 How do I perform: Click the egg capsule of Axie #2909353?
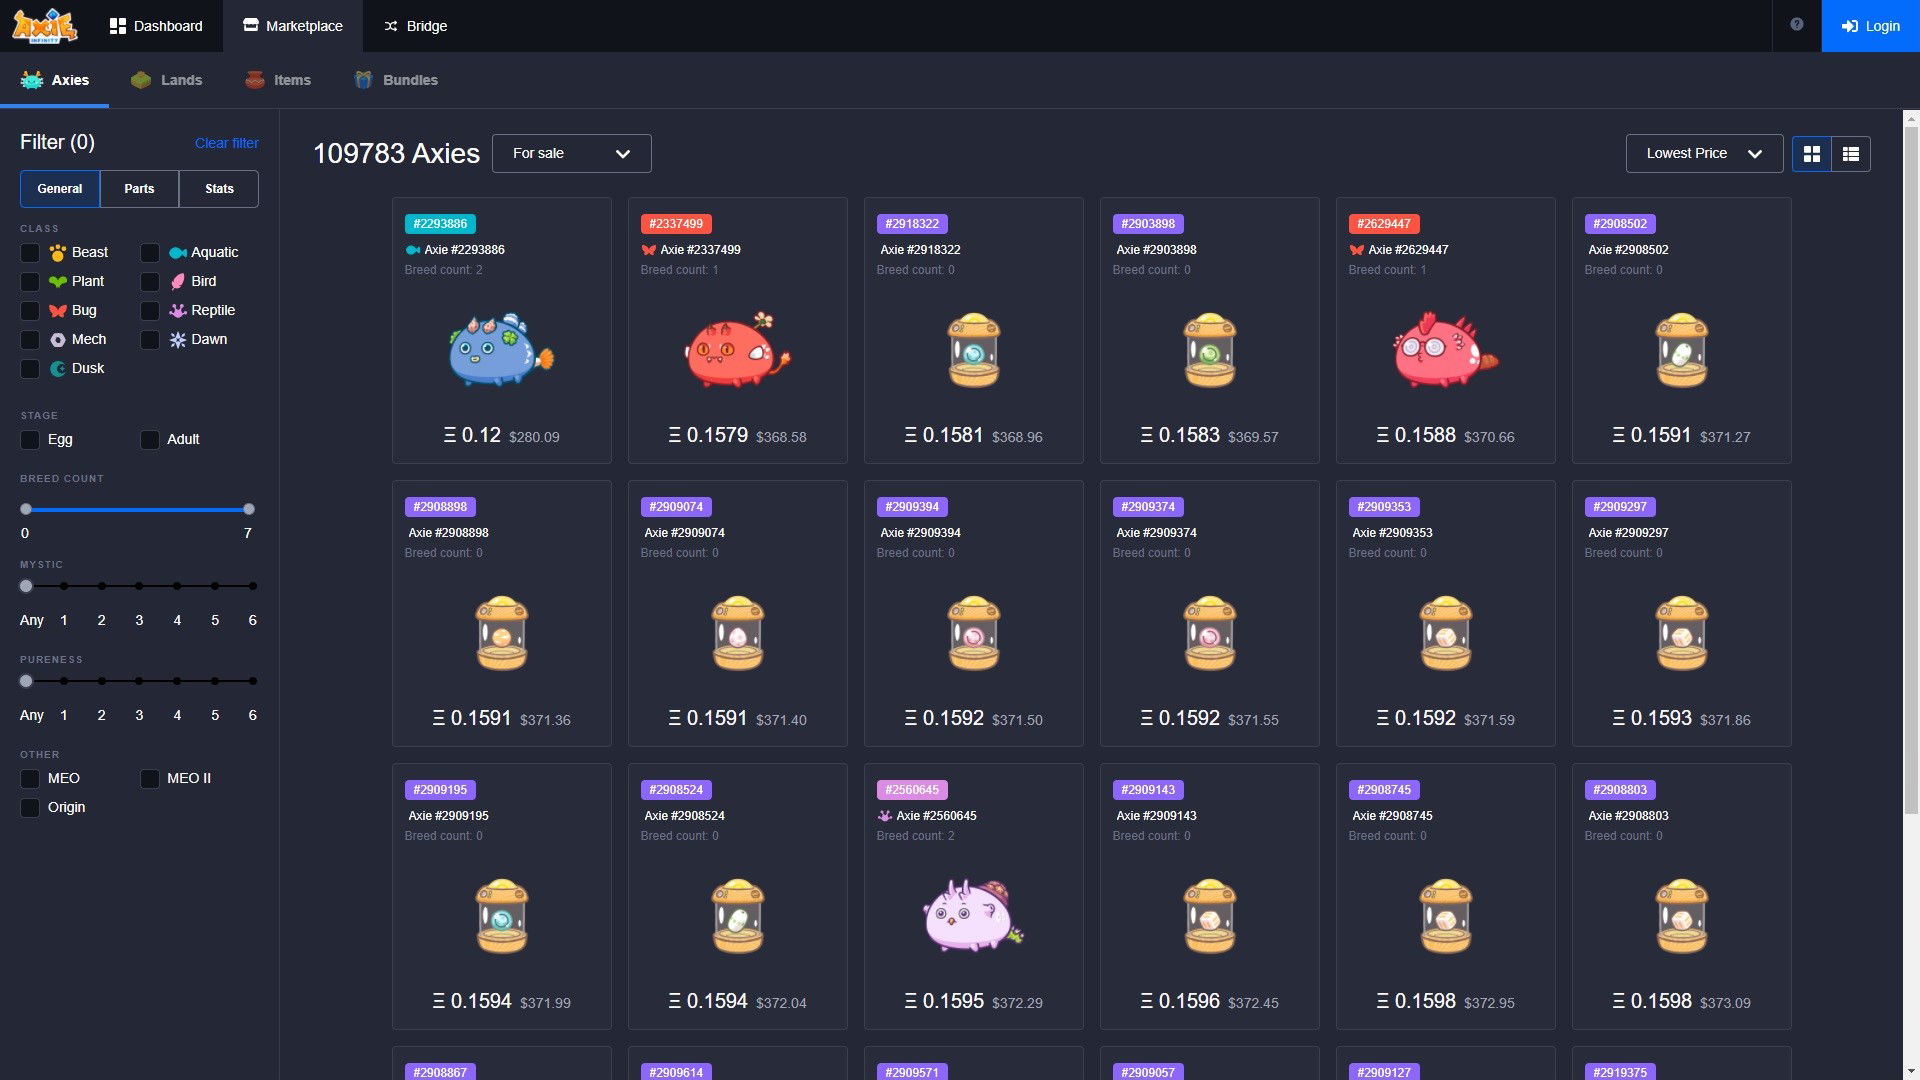point(1445,633)
